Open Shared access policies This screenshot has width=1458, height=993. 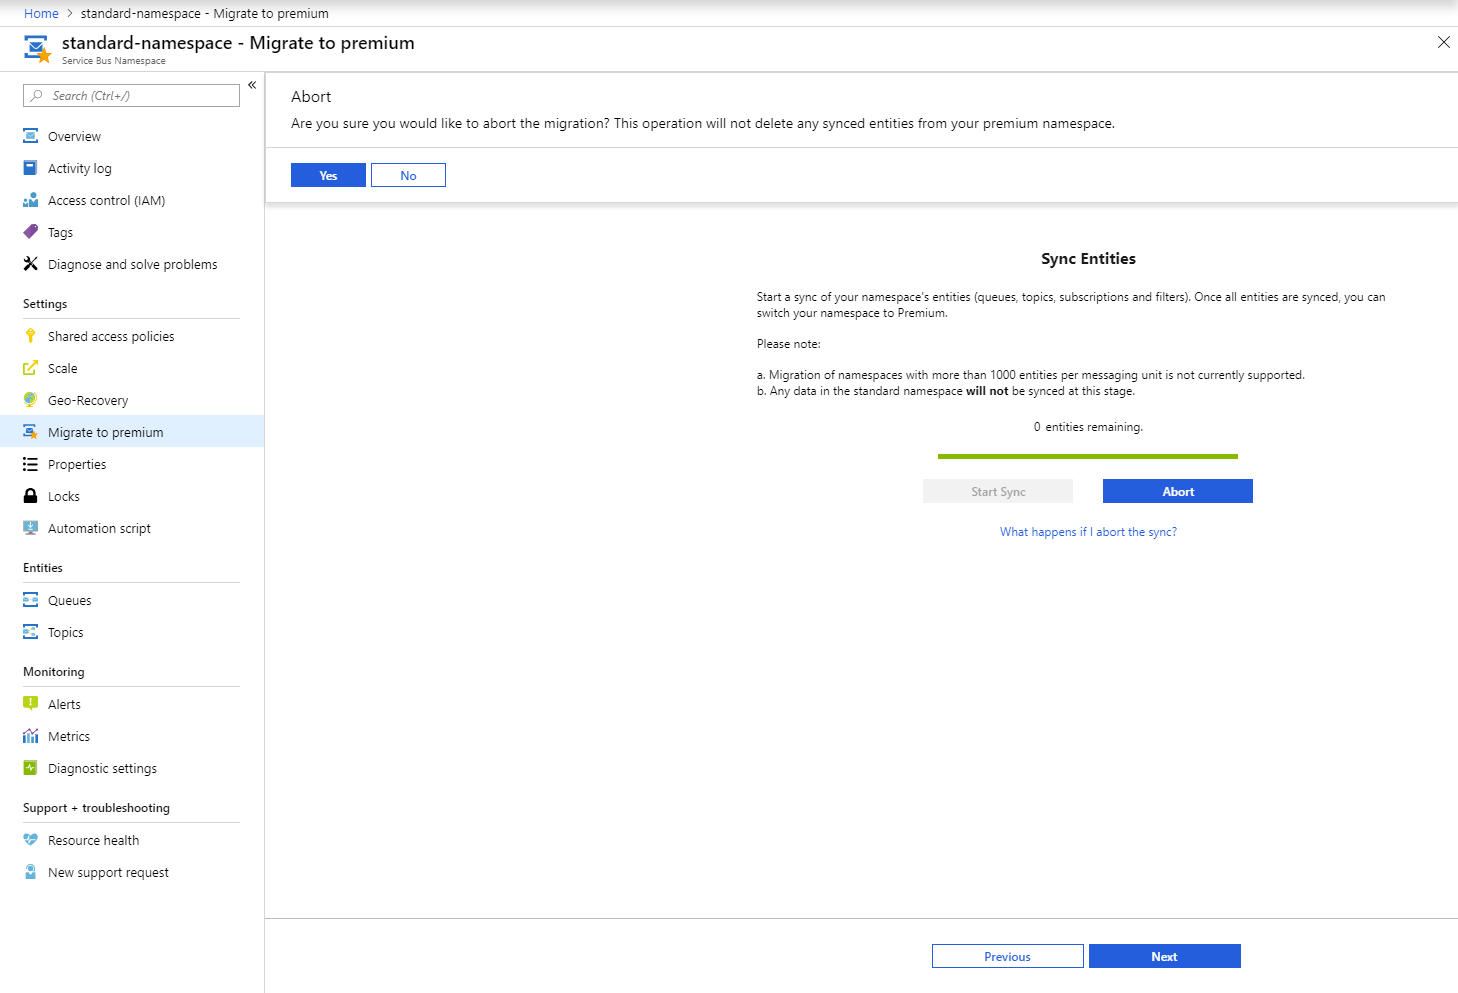(111, 336)
